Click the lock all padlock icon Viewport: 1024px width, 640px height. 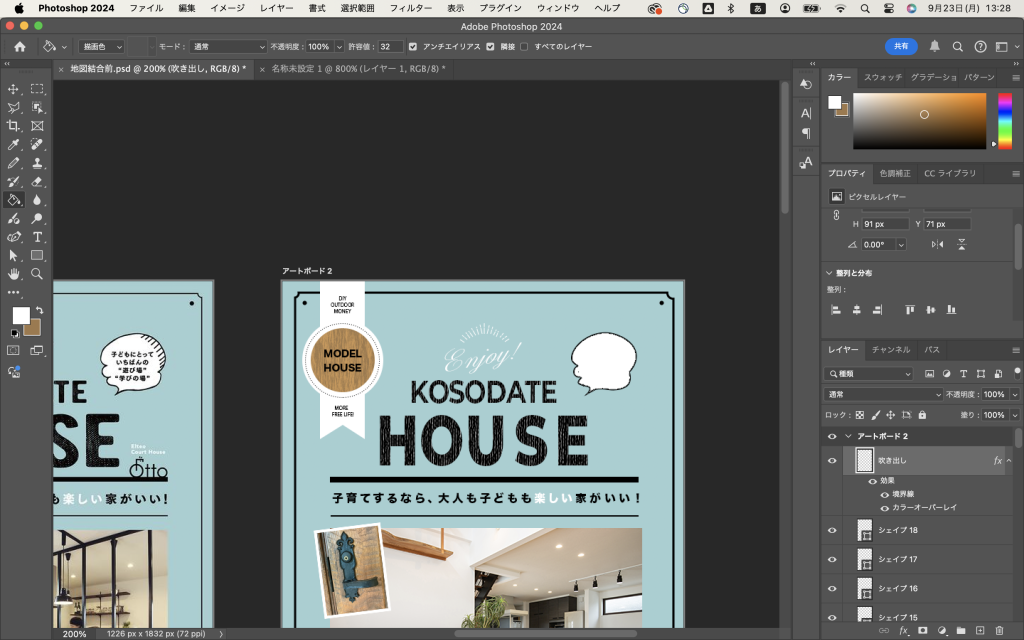coord(922,415)
